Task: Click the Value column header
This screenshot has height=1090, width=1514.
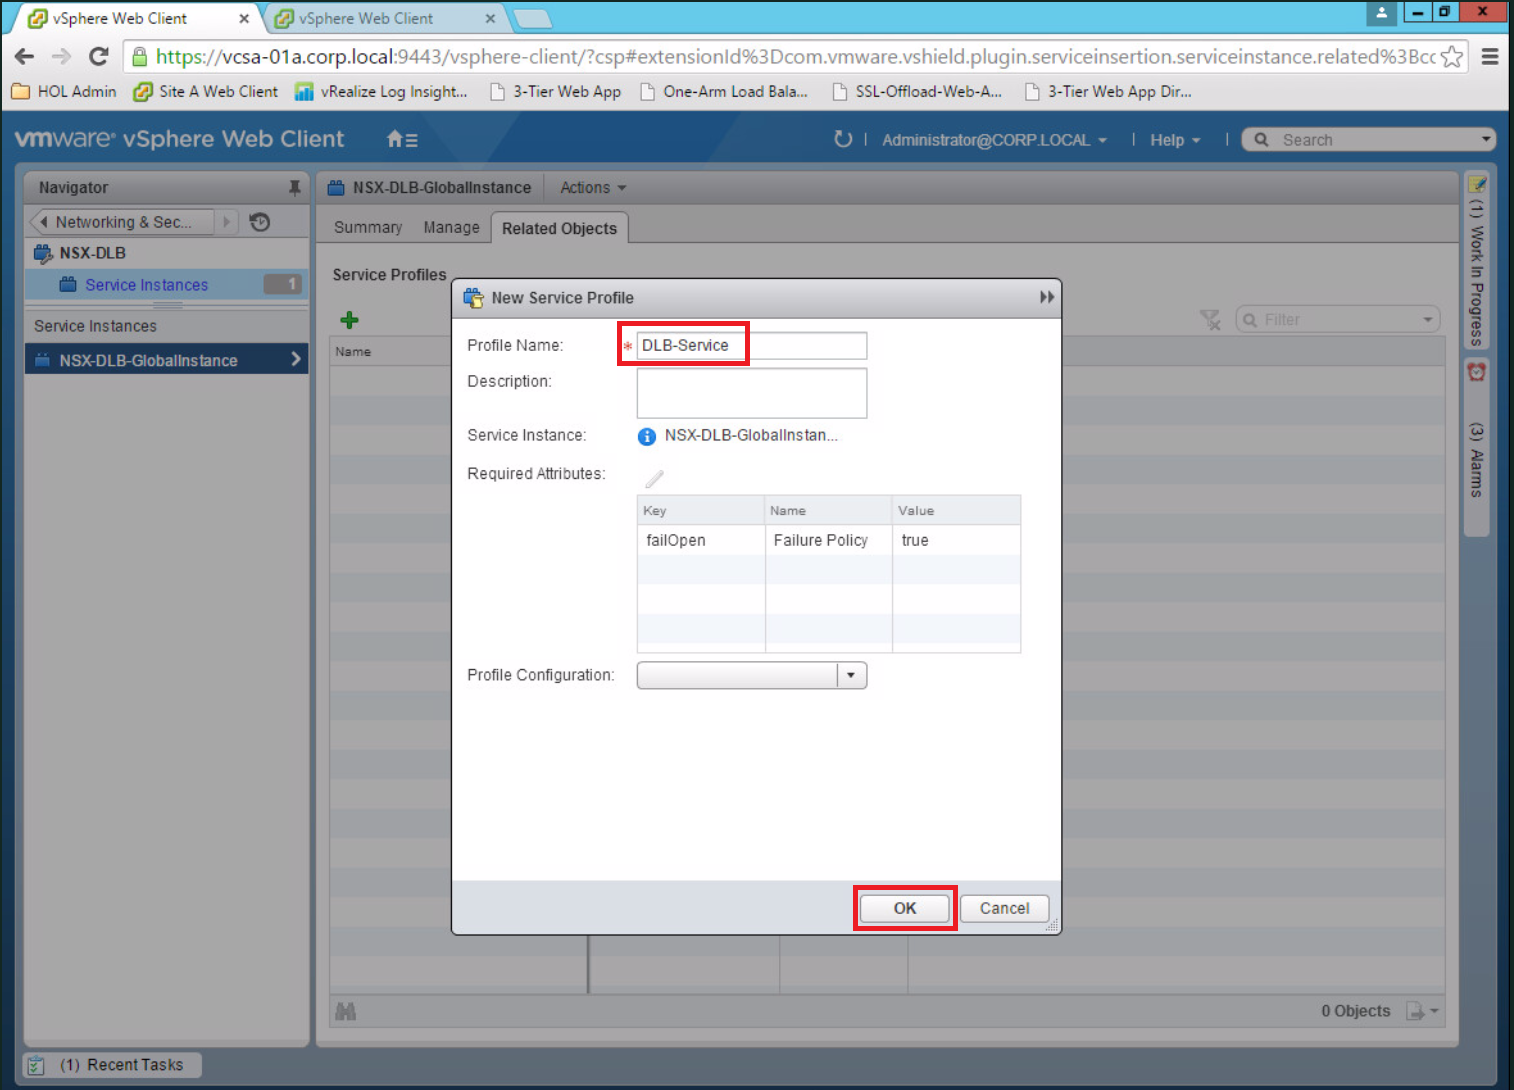Action: (x=956, y=510)
